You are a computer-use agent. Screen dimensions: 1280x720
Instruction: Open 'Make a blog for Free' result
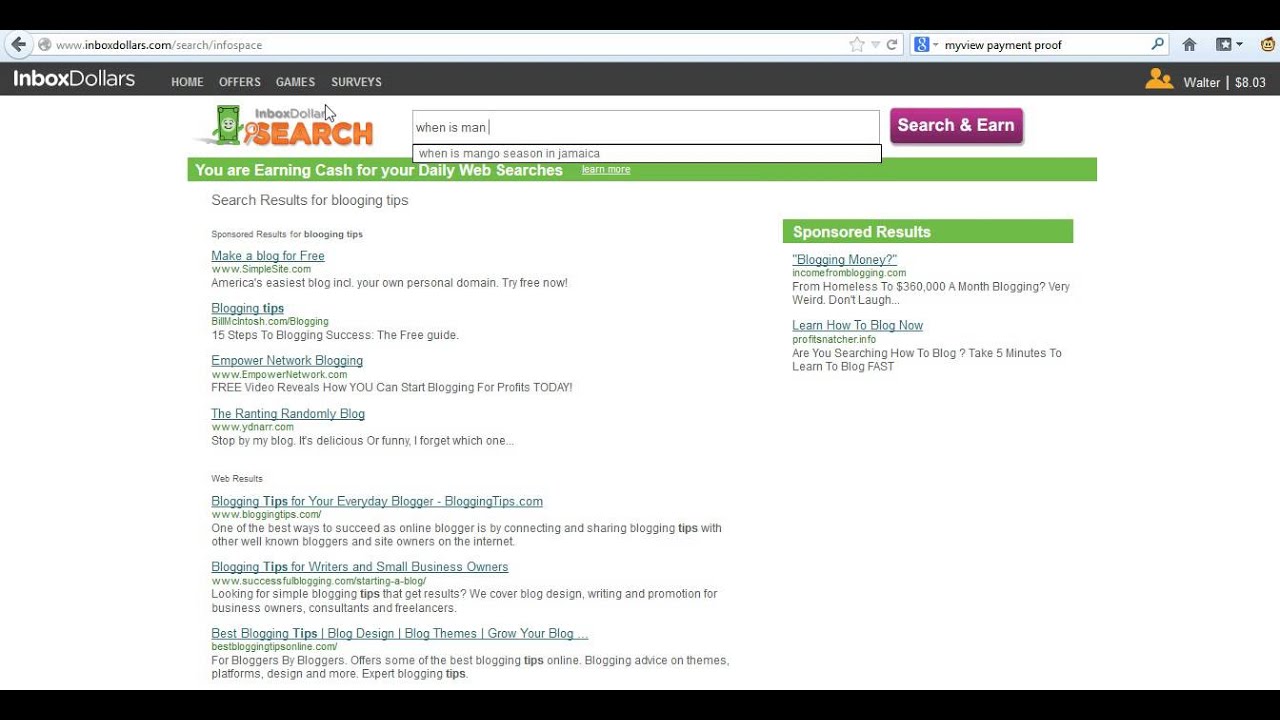click(268, 256)
